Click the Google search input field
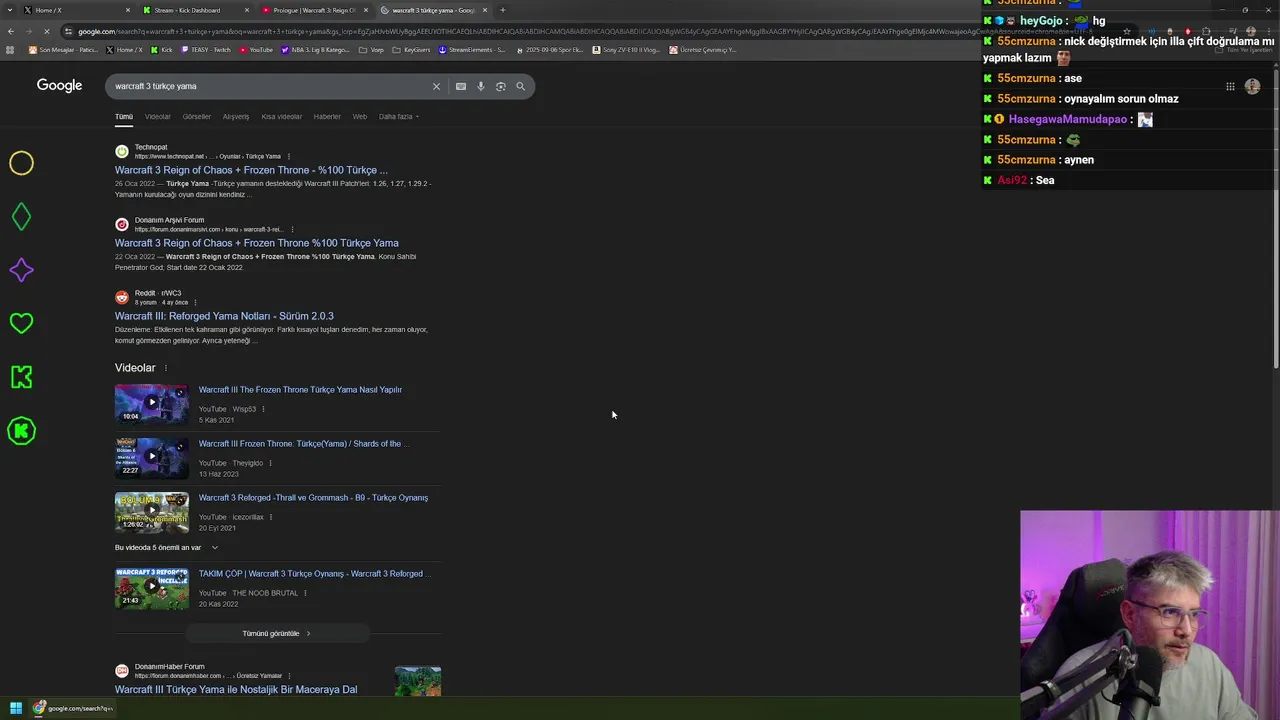Screen dimensions: 1280x720 [270, 86]
